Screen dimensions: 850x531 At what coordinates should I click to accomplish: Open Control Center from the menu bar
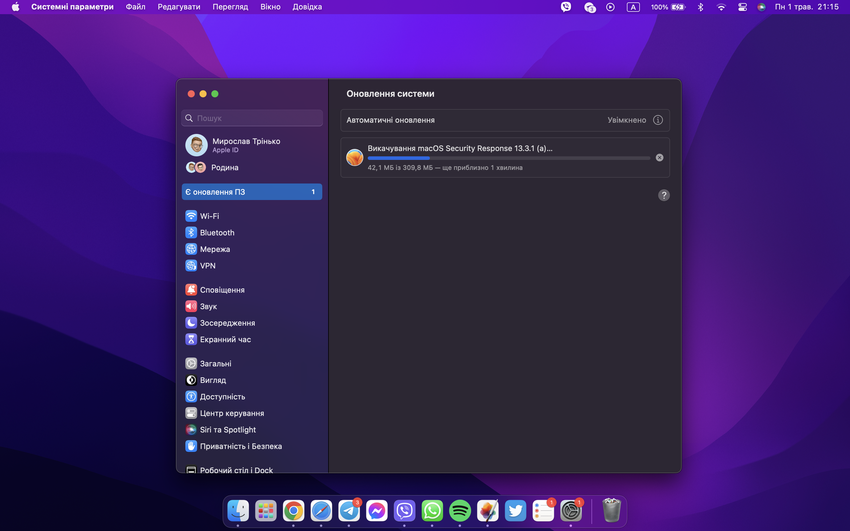pos(742,7)
